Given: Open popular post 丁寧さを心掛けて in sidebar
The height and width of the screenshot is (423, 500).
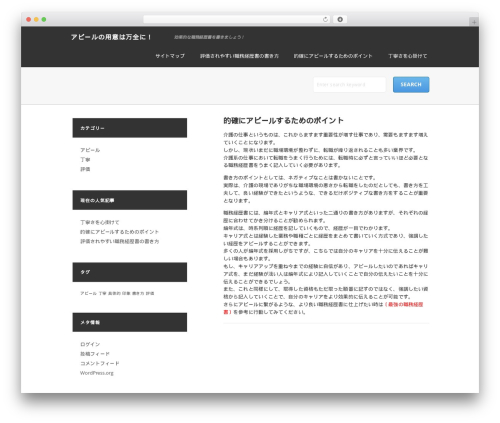Looking at the screenshot, I should 99,222.
